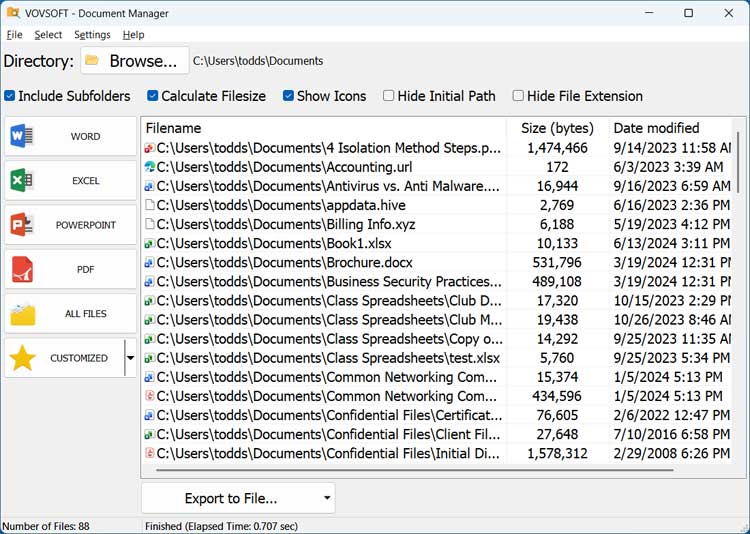Sort by Size (bytes) column header

click(557, 128)
